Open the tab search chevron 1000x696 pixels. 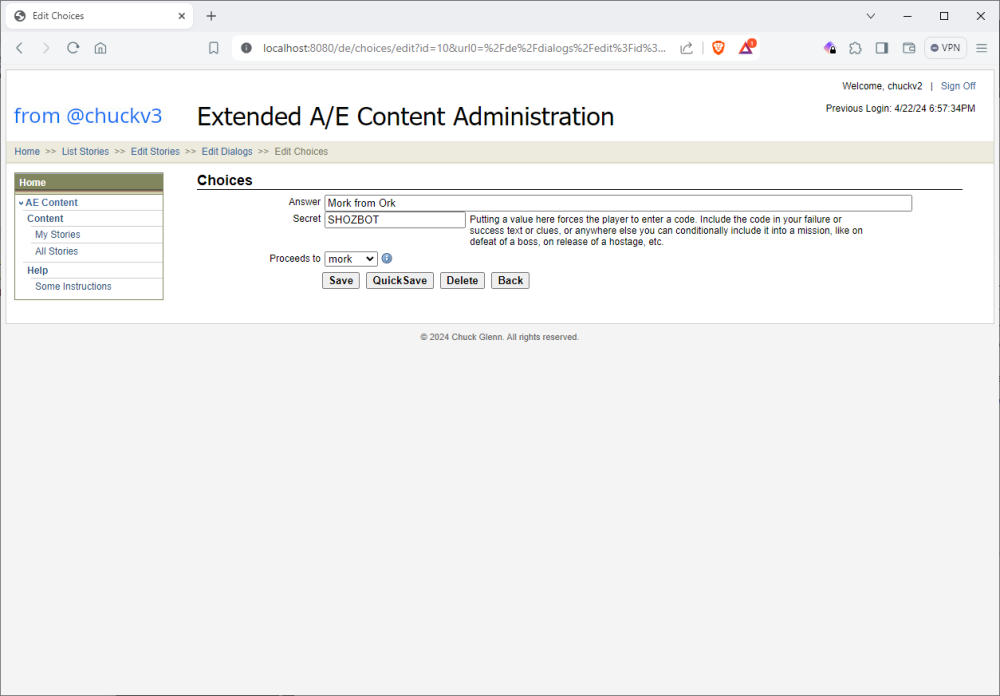[x=871, y=16]
